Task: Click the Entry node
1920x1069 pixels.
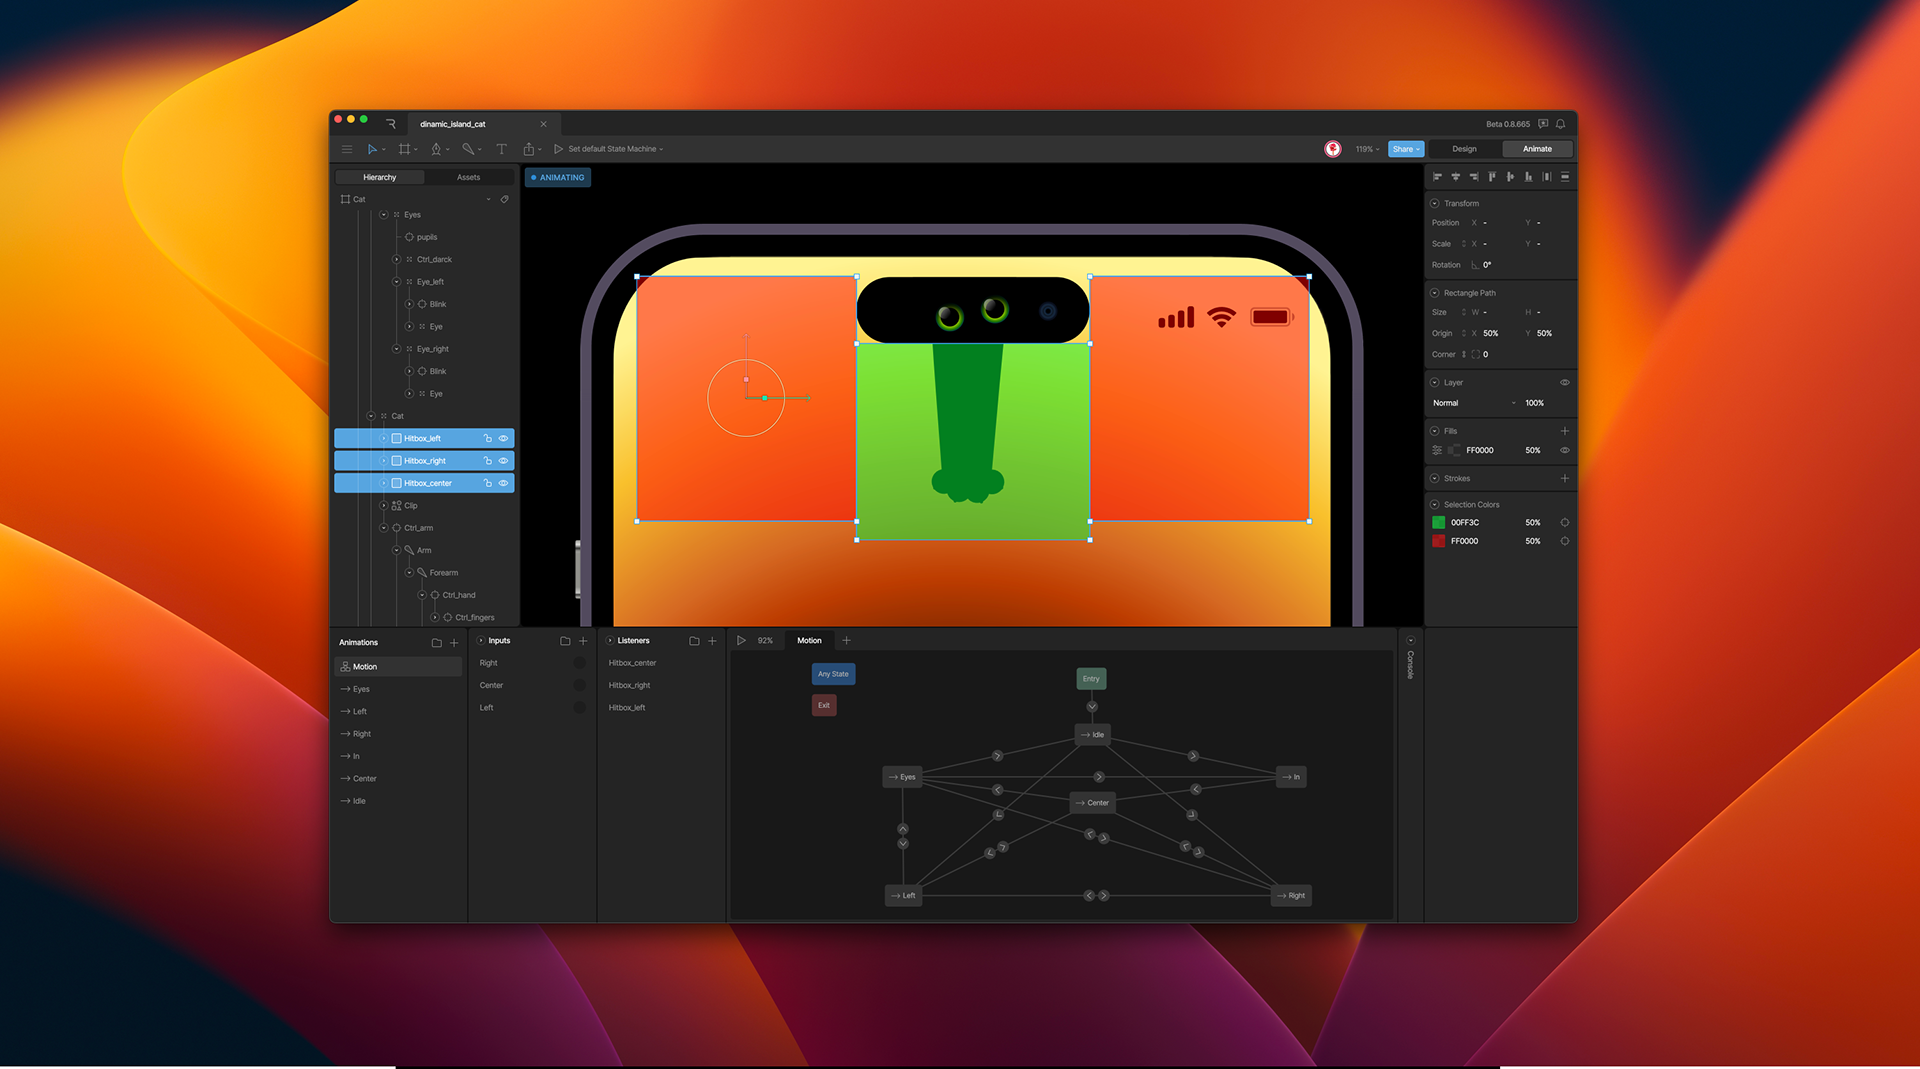Action: [1091, 679]
